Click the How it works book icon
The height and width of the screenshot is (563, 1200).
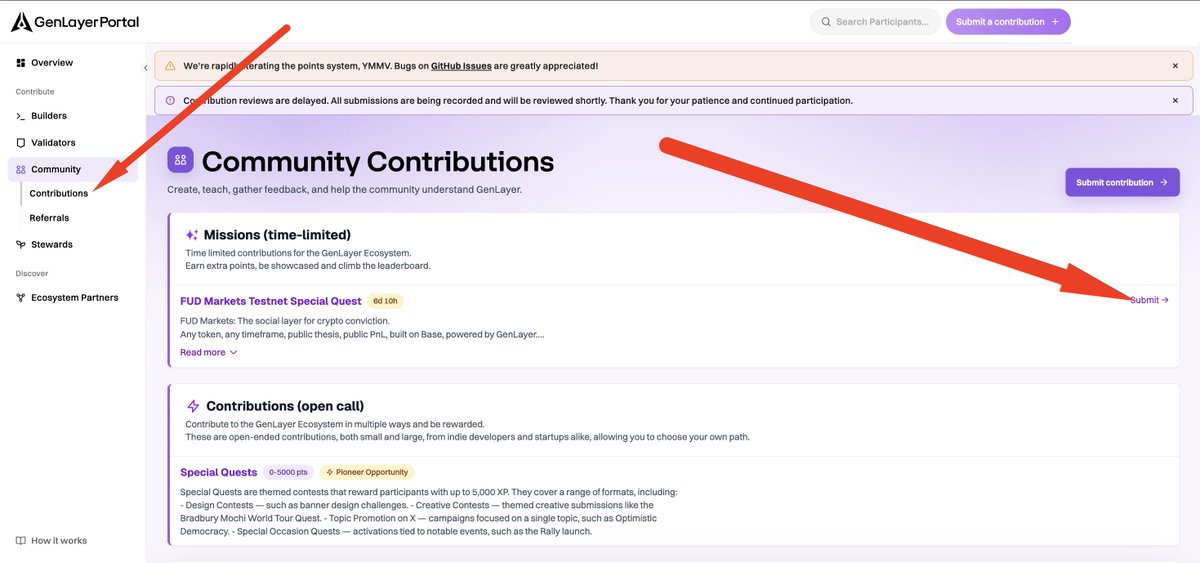pyautogui.click(x=21, y=541)
